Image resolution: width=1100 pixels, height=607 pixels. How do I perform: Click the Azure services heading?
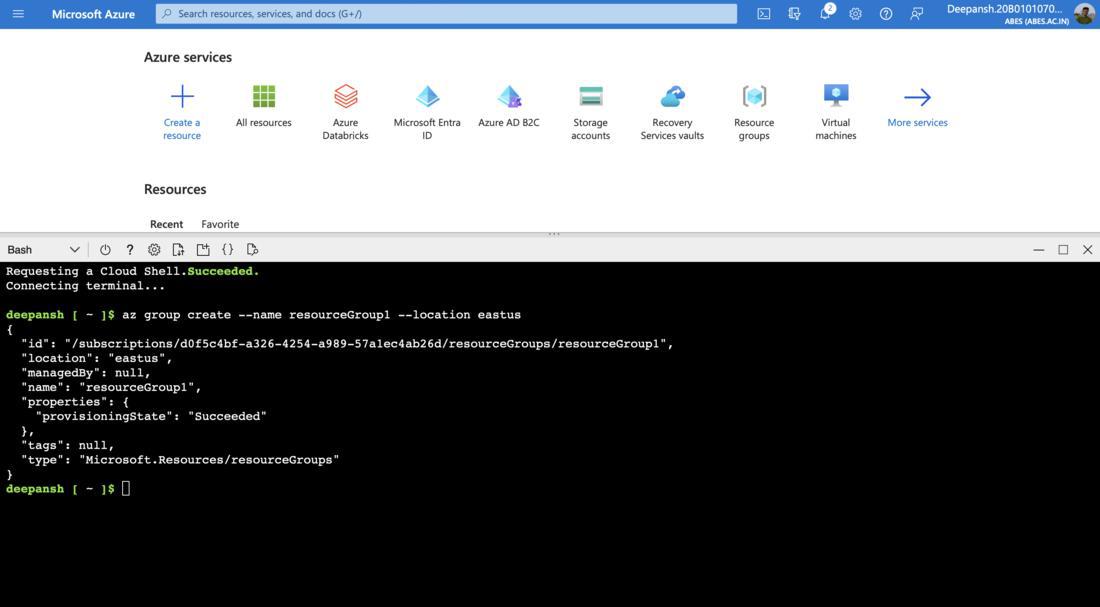click(x=188, y=58)
